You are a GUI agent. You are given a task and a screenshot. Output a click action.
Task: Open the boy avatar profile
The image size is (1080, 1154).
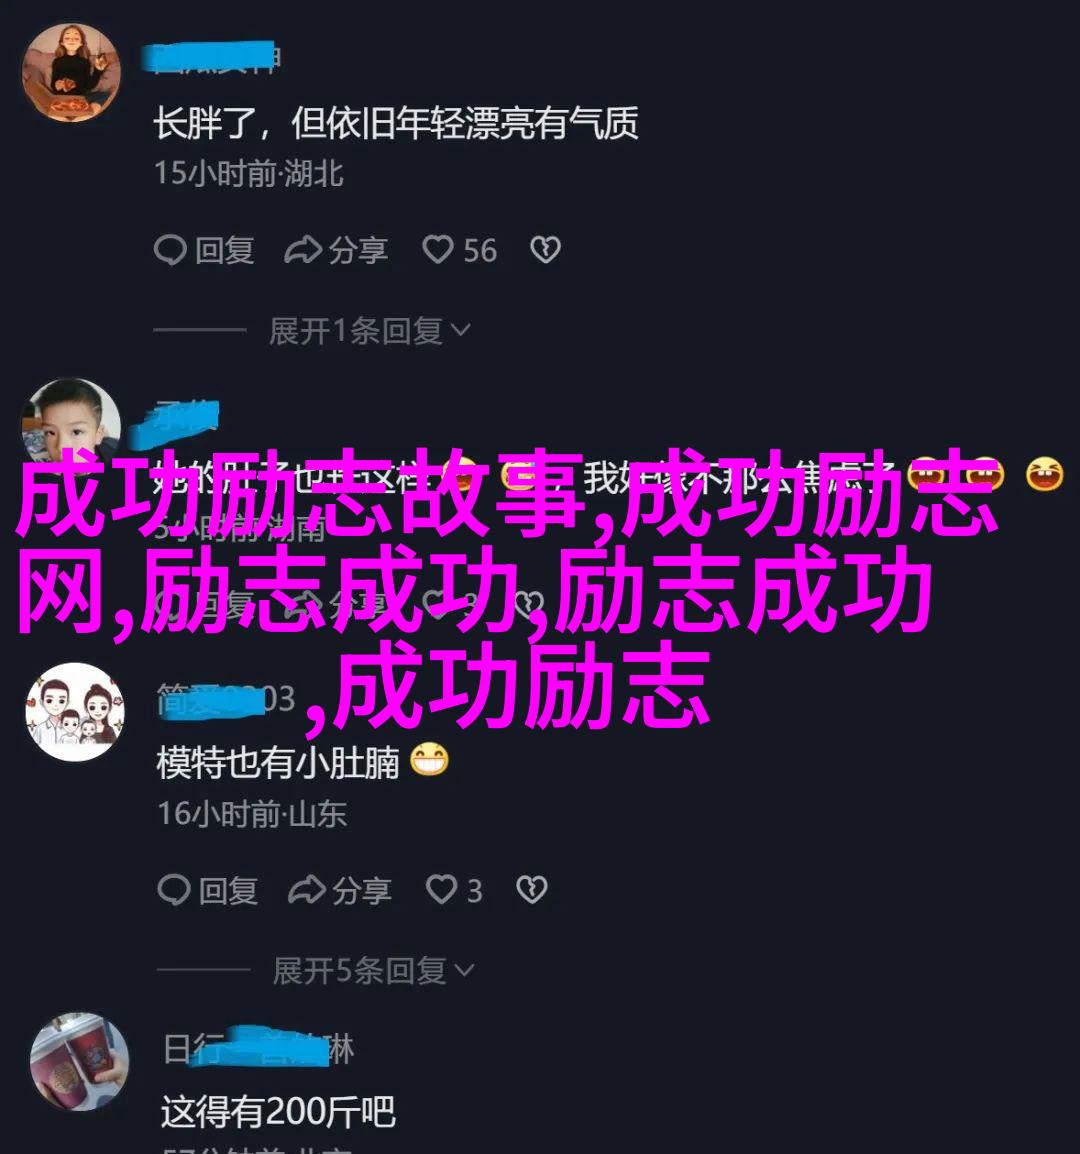tap(71, 419)
